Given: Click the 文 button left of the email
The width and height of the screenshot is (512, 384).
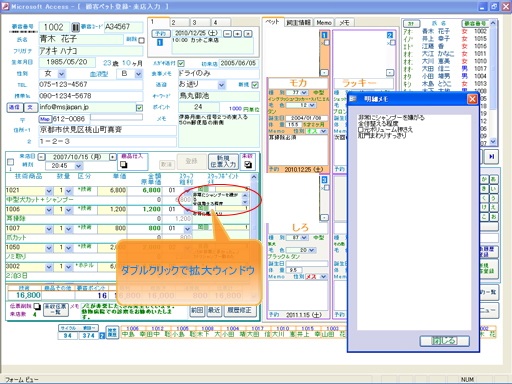Looking at the screenshot, I should pos(30,107).
